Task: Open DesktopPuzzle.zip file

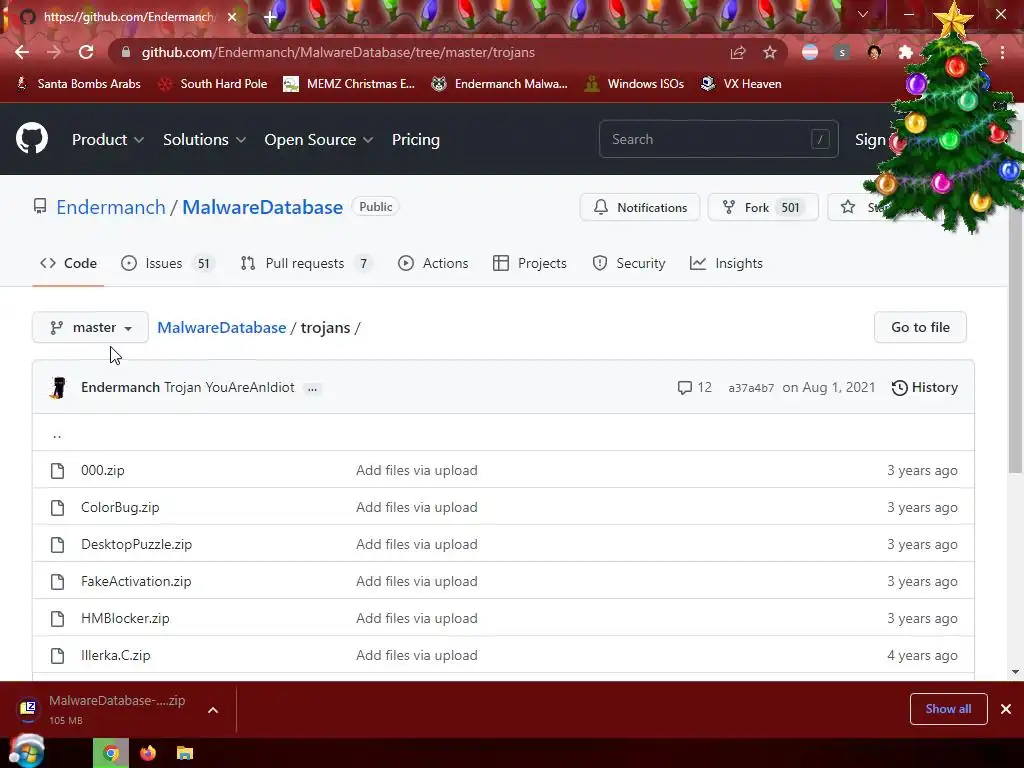Action: (136, 544)
